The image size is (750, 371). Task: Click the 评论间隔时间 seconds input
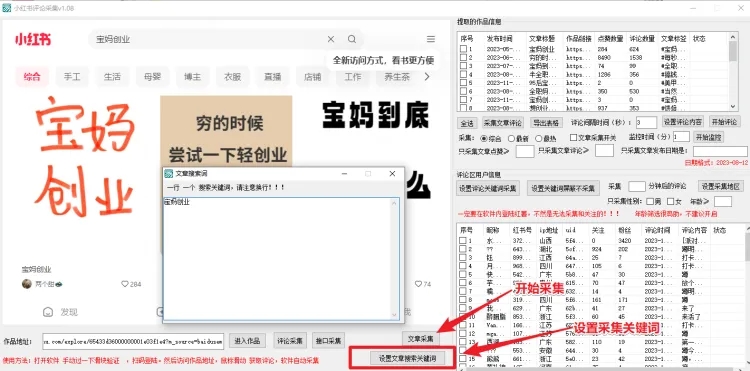[646, 122]
